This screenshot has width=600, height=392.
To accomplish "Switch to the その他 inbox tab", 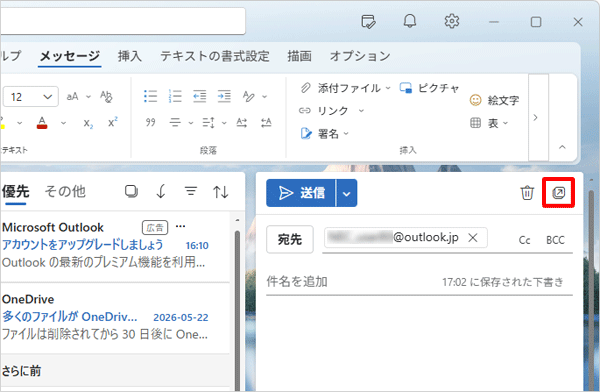I will (65, 191).
